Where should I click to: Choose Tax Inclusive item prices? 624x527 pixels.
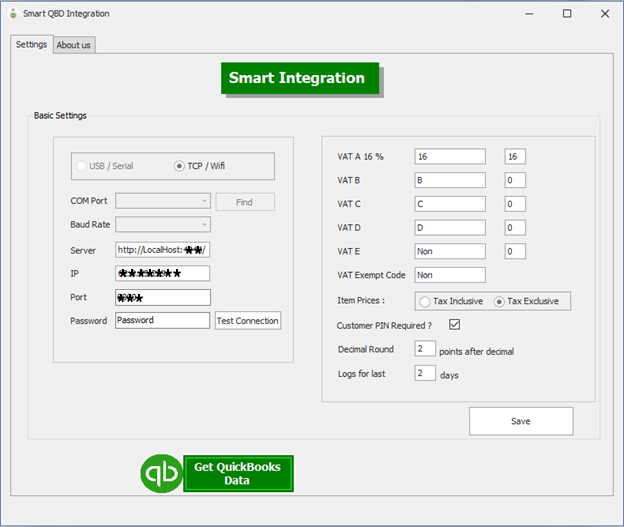tap(425, 301)
